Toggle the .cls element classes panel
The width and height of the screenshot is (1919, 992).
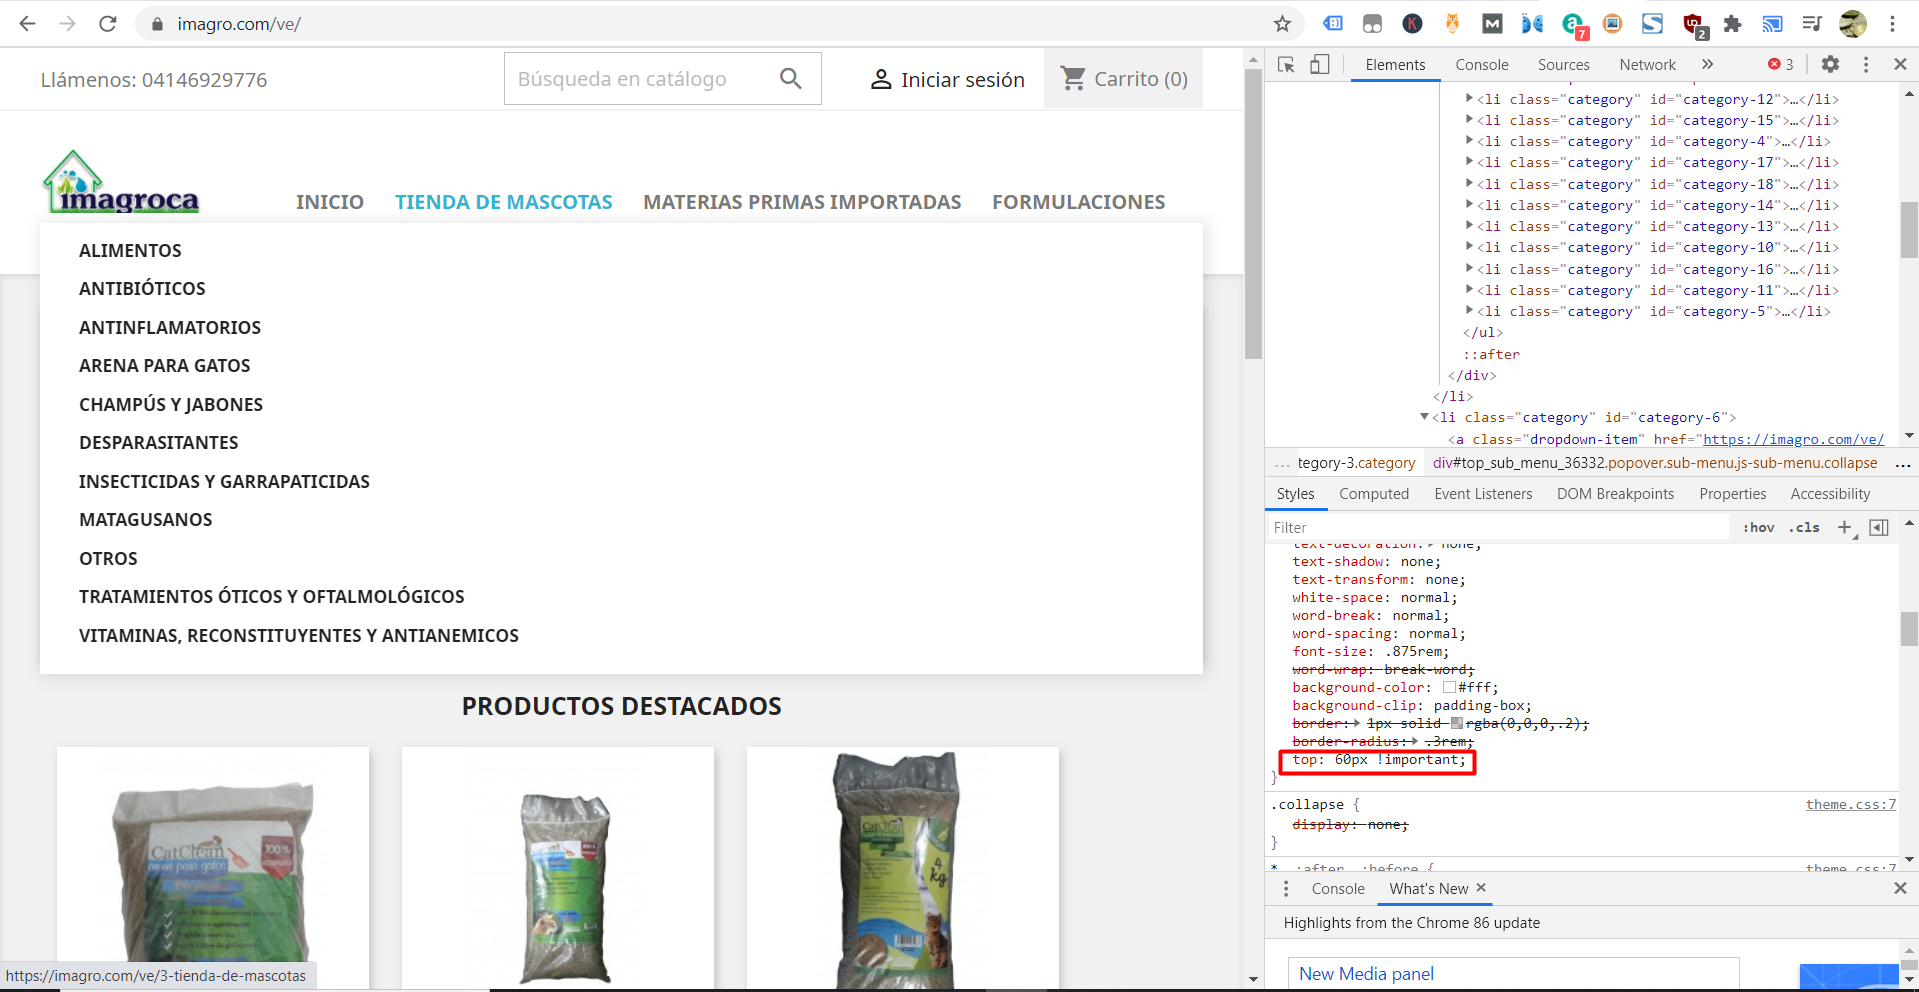[x=1806, y=528]
